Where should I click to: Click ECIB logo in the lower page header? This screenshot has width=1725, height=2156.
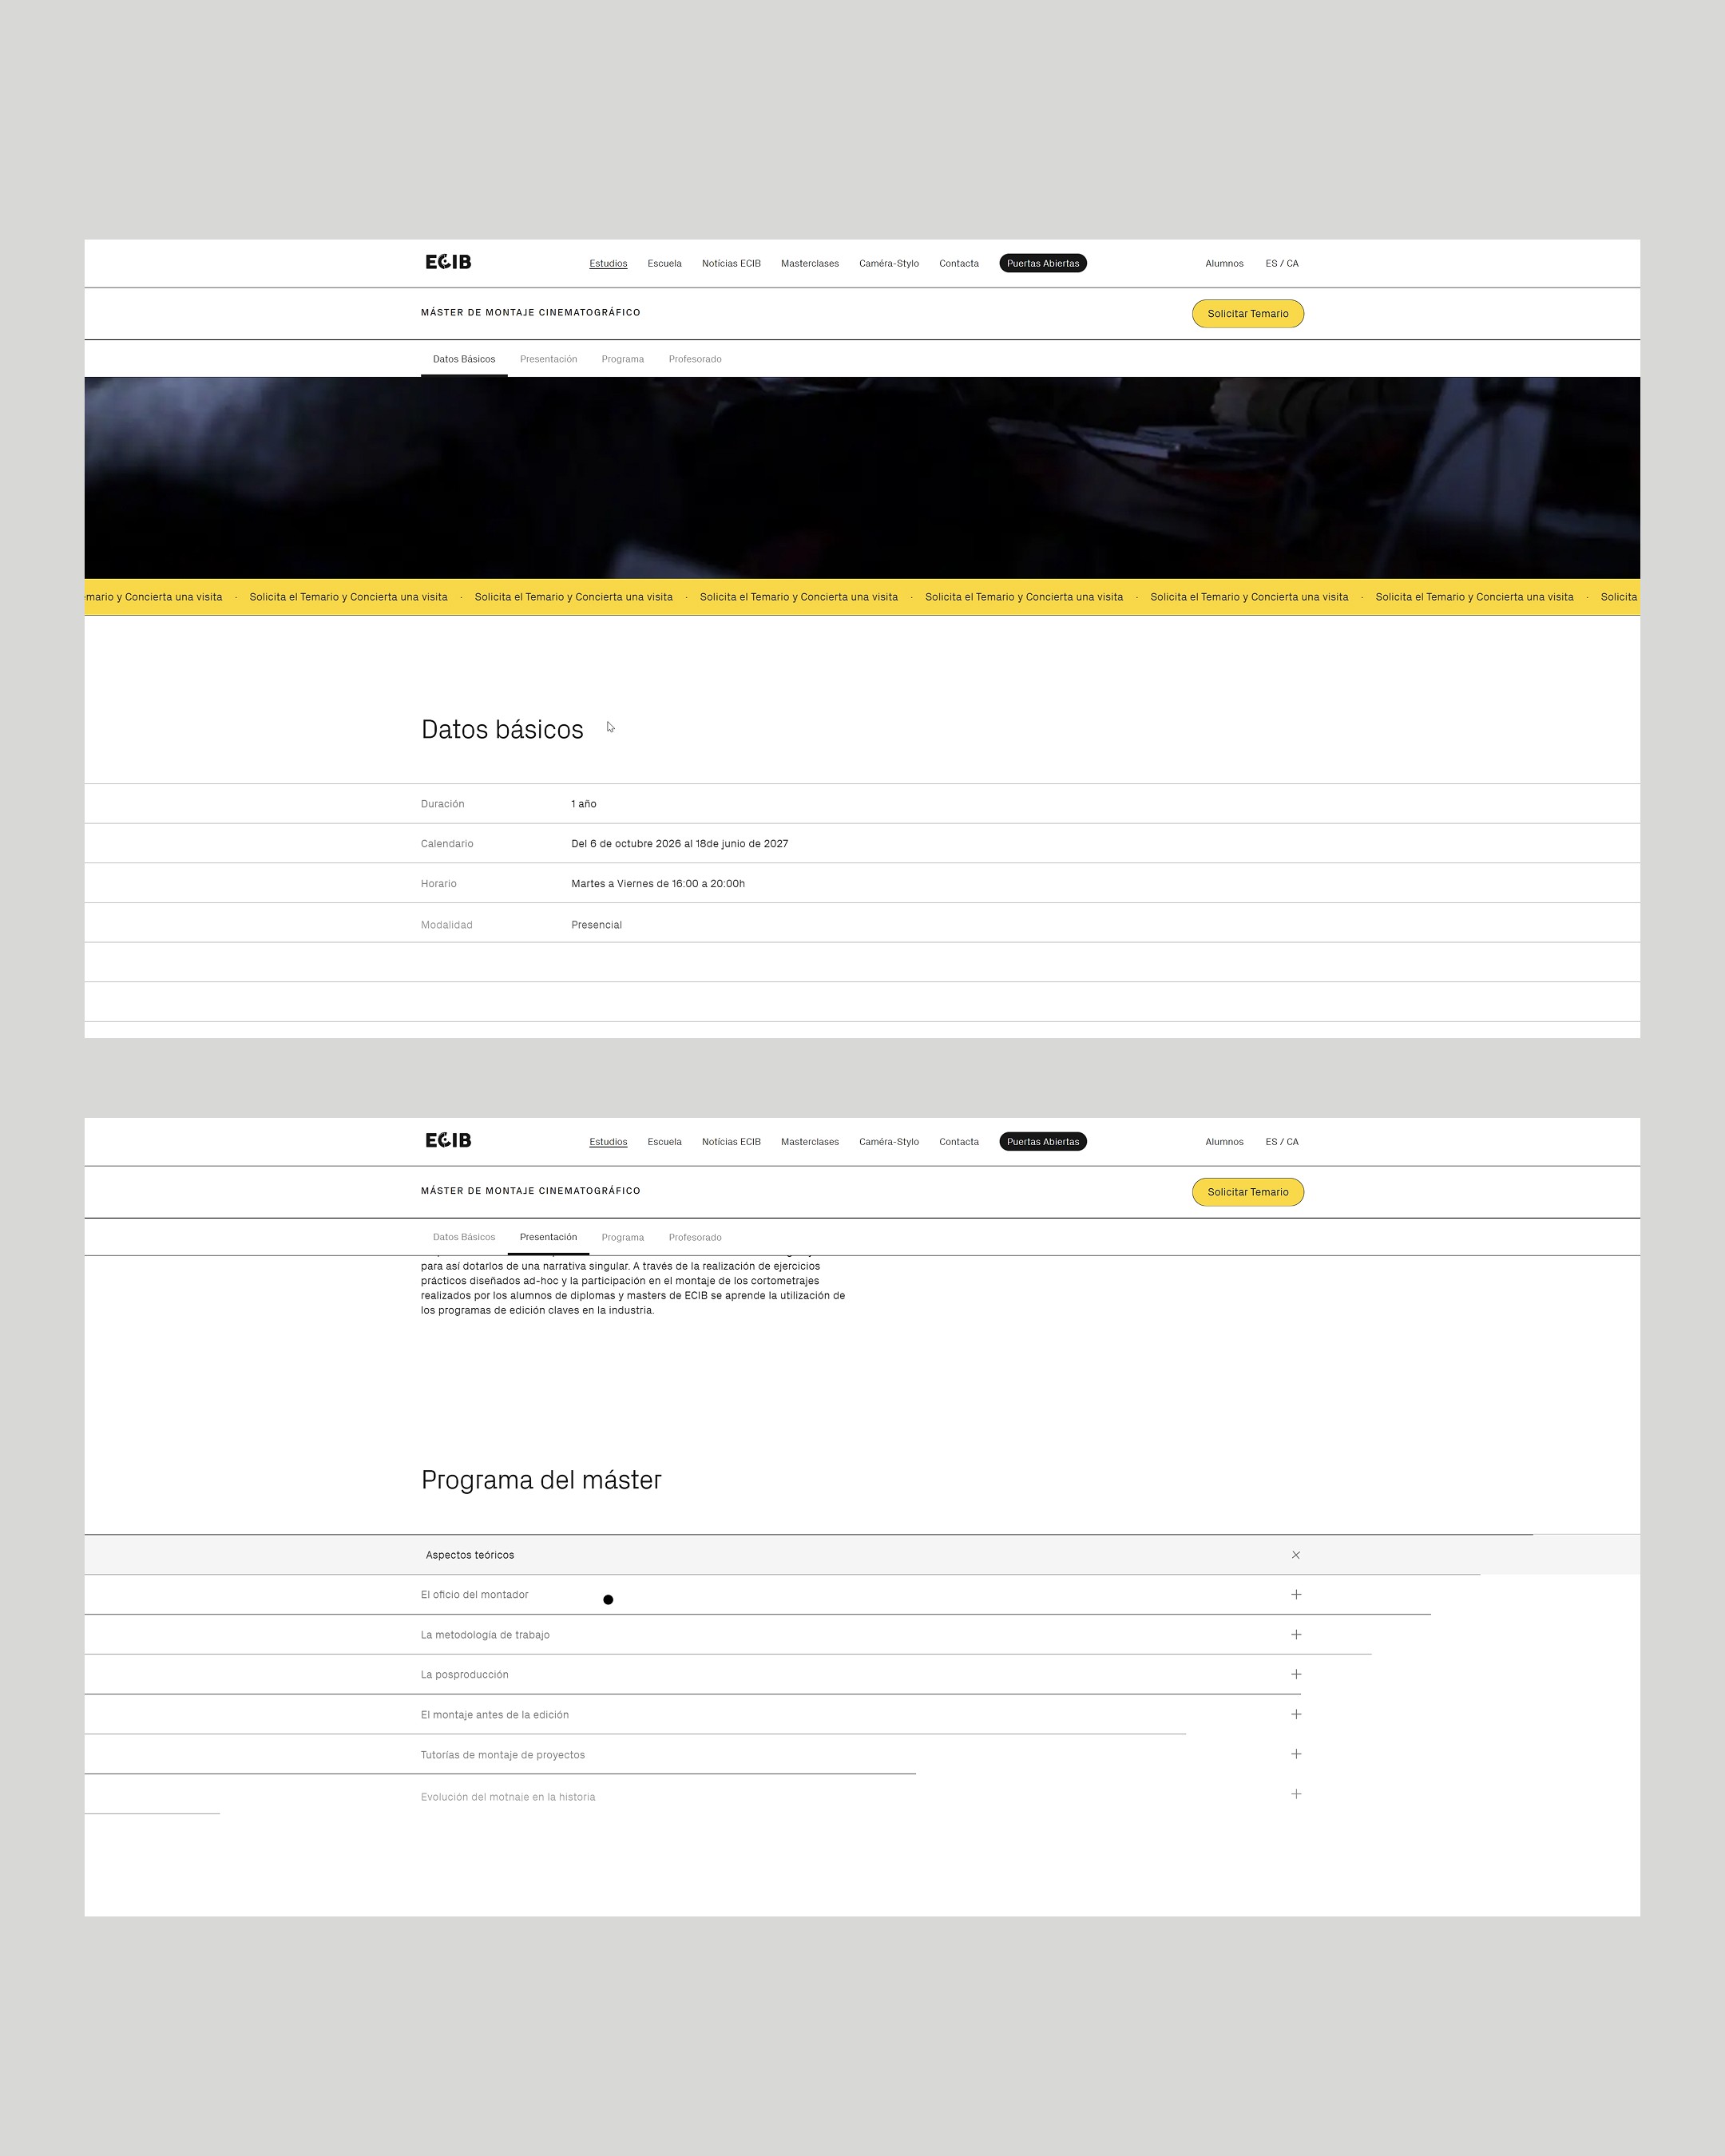click(x=448, y=1140)
